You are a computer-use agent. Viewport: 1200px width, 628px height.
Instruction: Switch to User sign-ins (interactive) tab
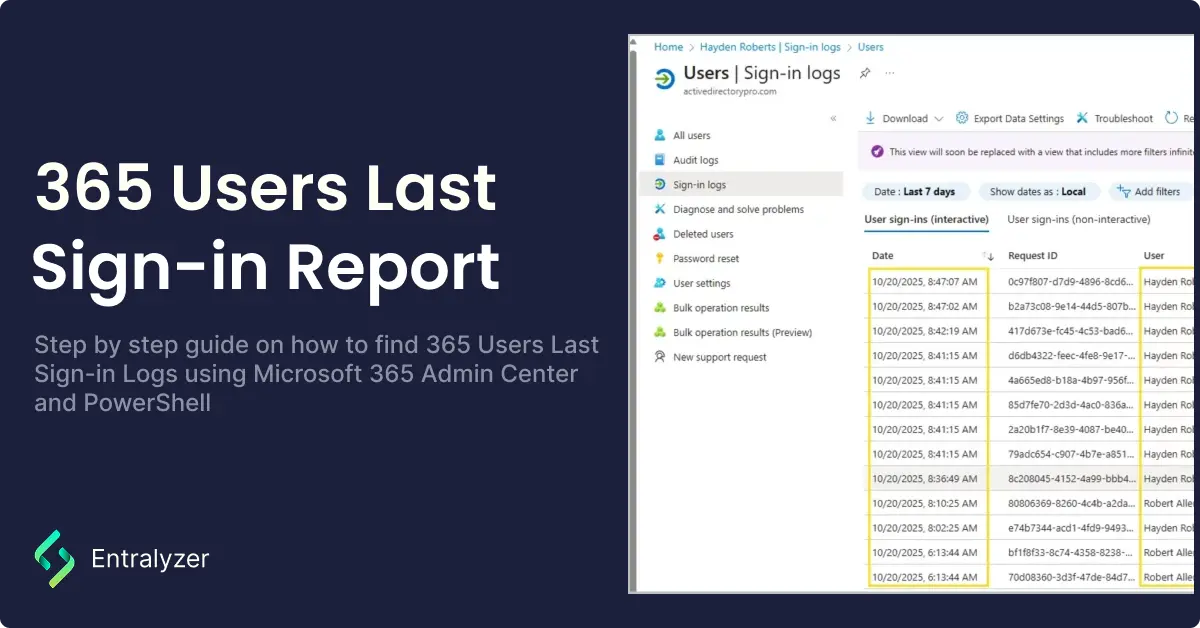(926, 219)
